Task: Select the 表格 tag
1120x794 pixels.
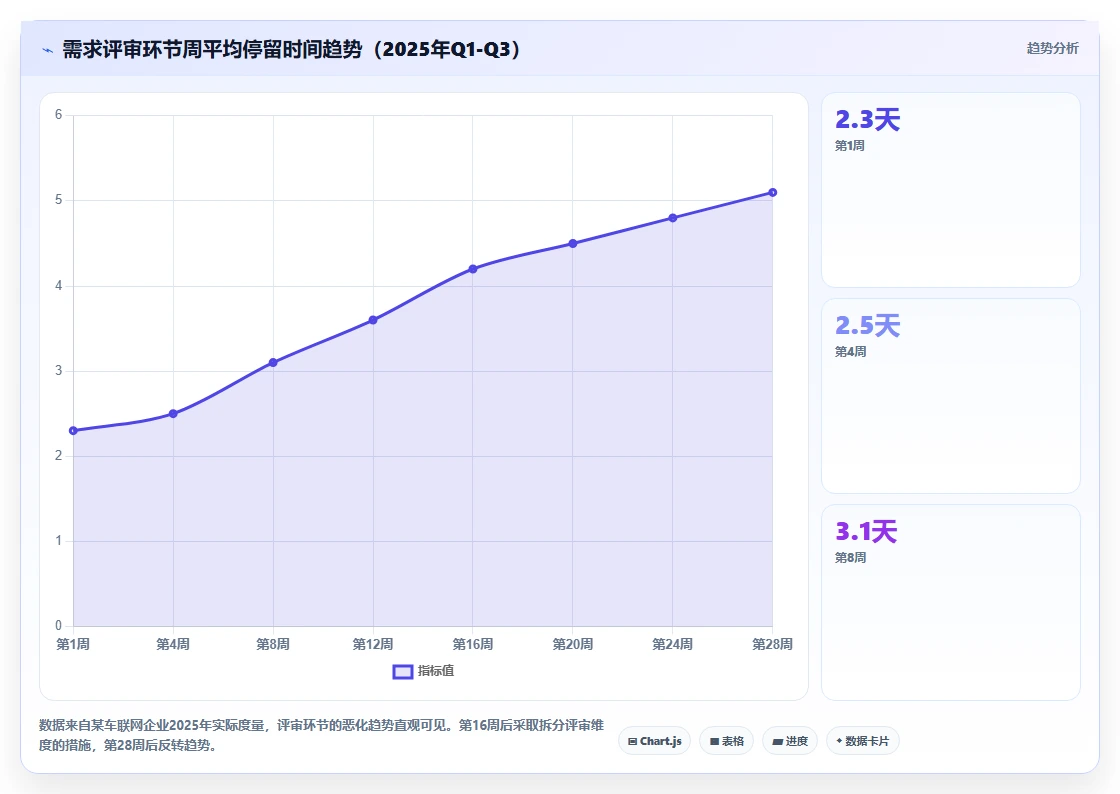Action: click(726, 741)
